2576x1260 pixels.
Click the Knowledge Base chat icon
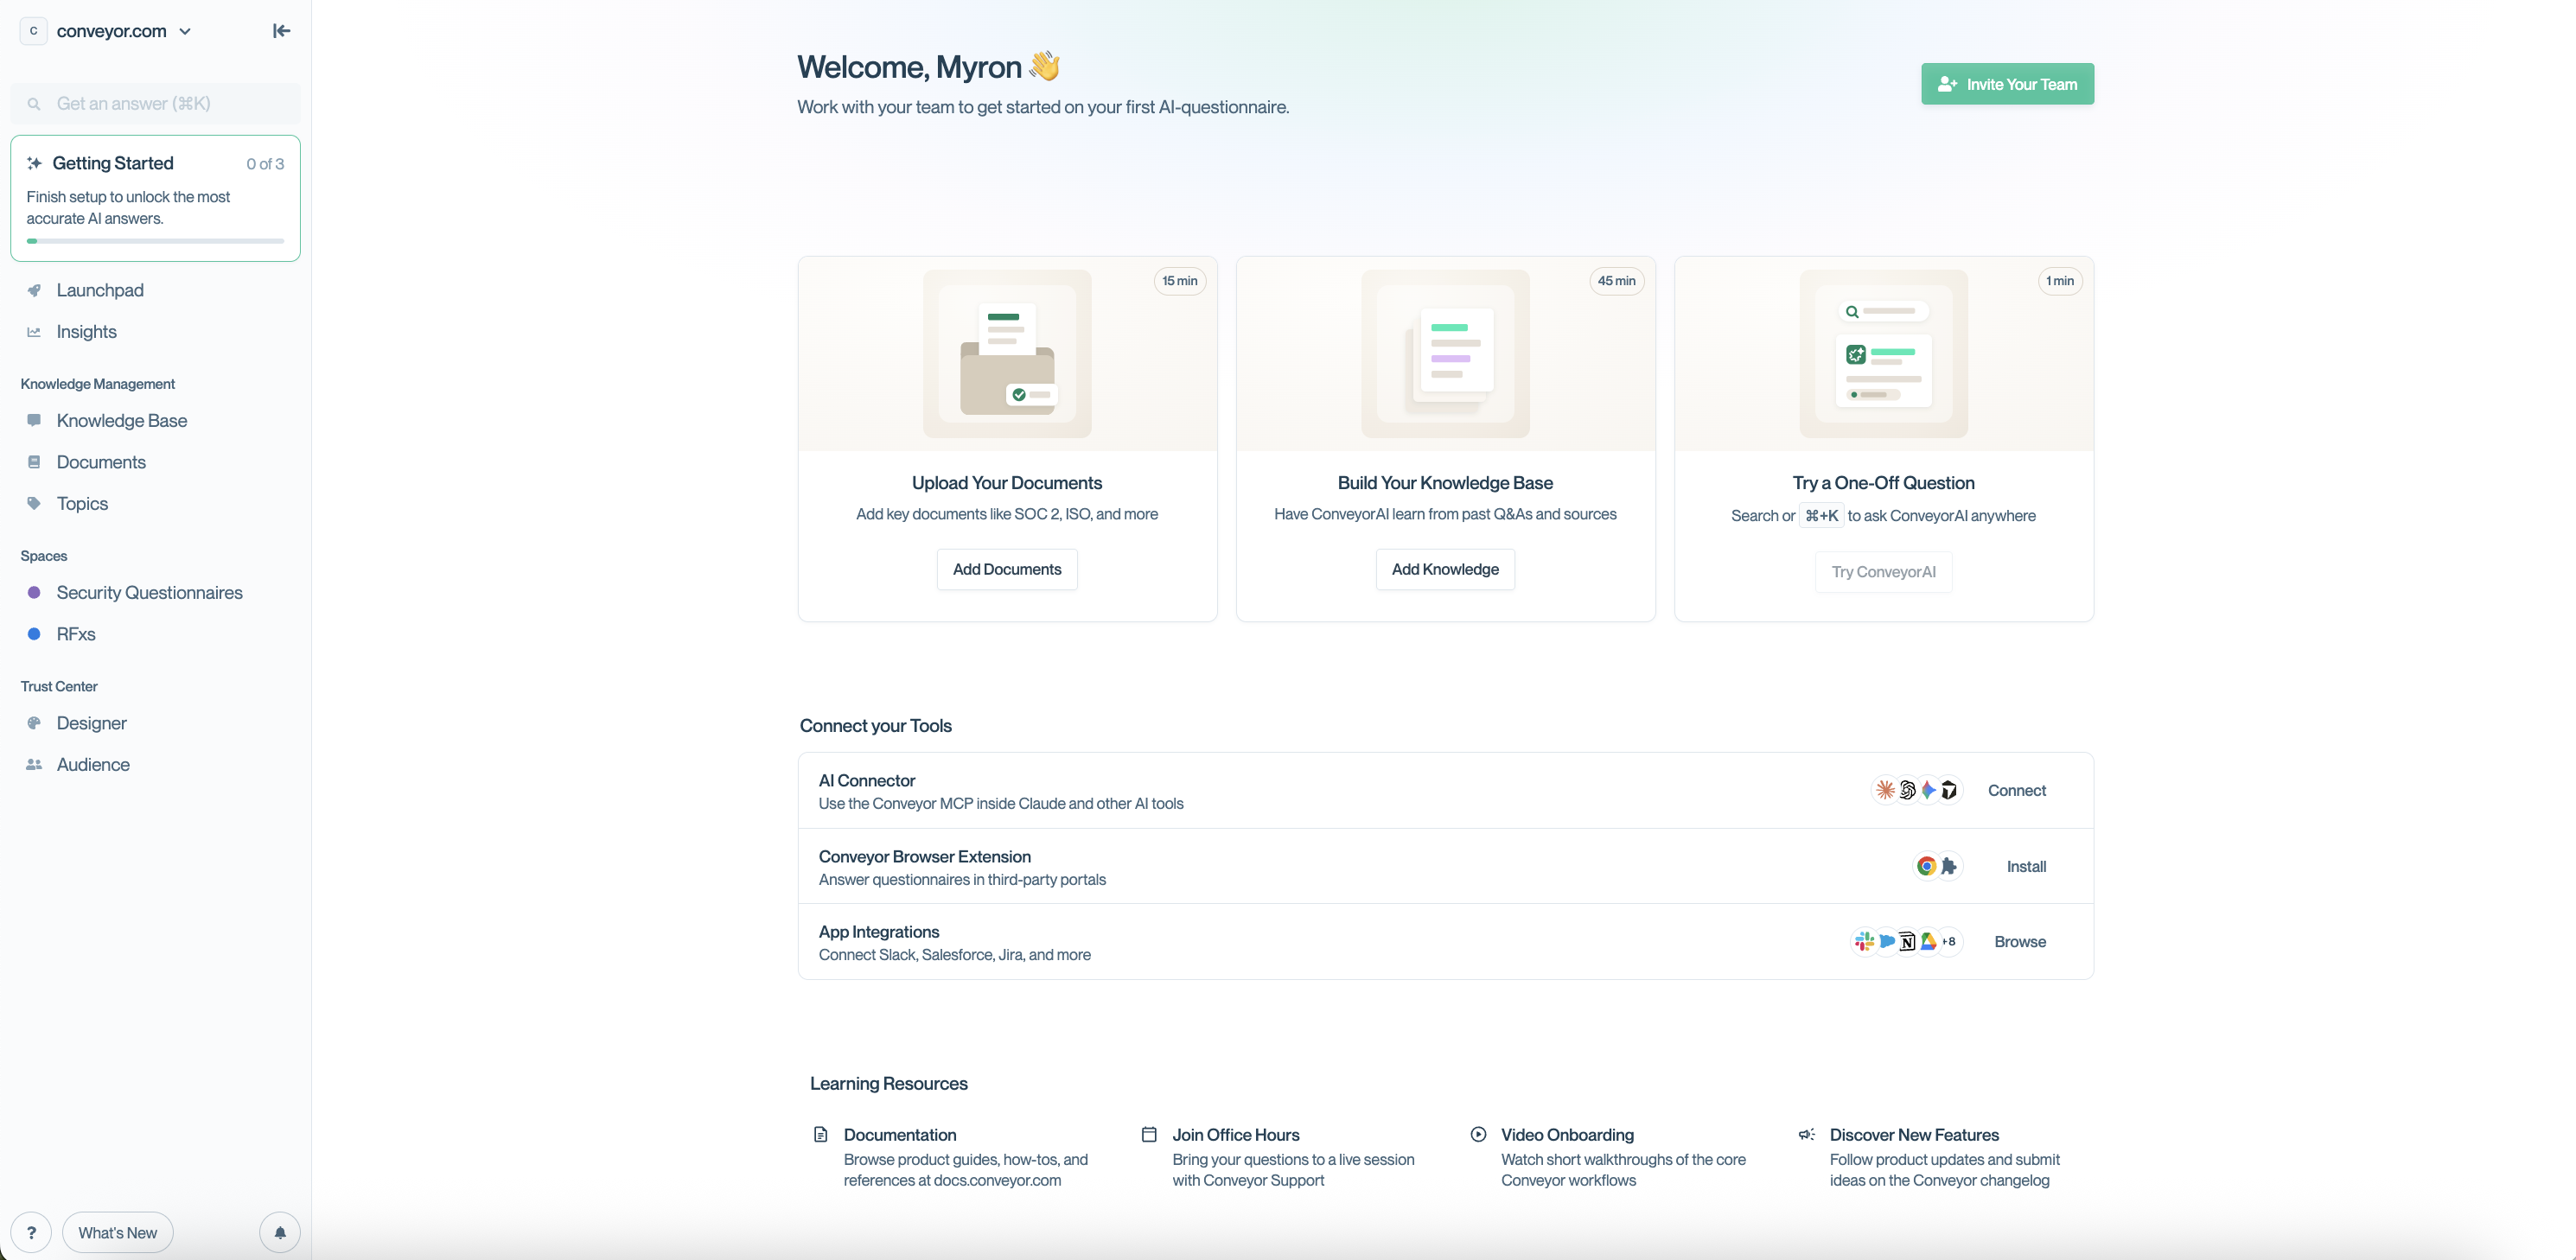coord(34,421)
